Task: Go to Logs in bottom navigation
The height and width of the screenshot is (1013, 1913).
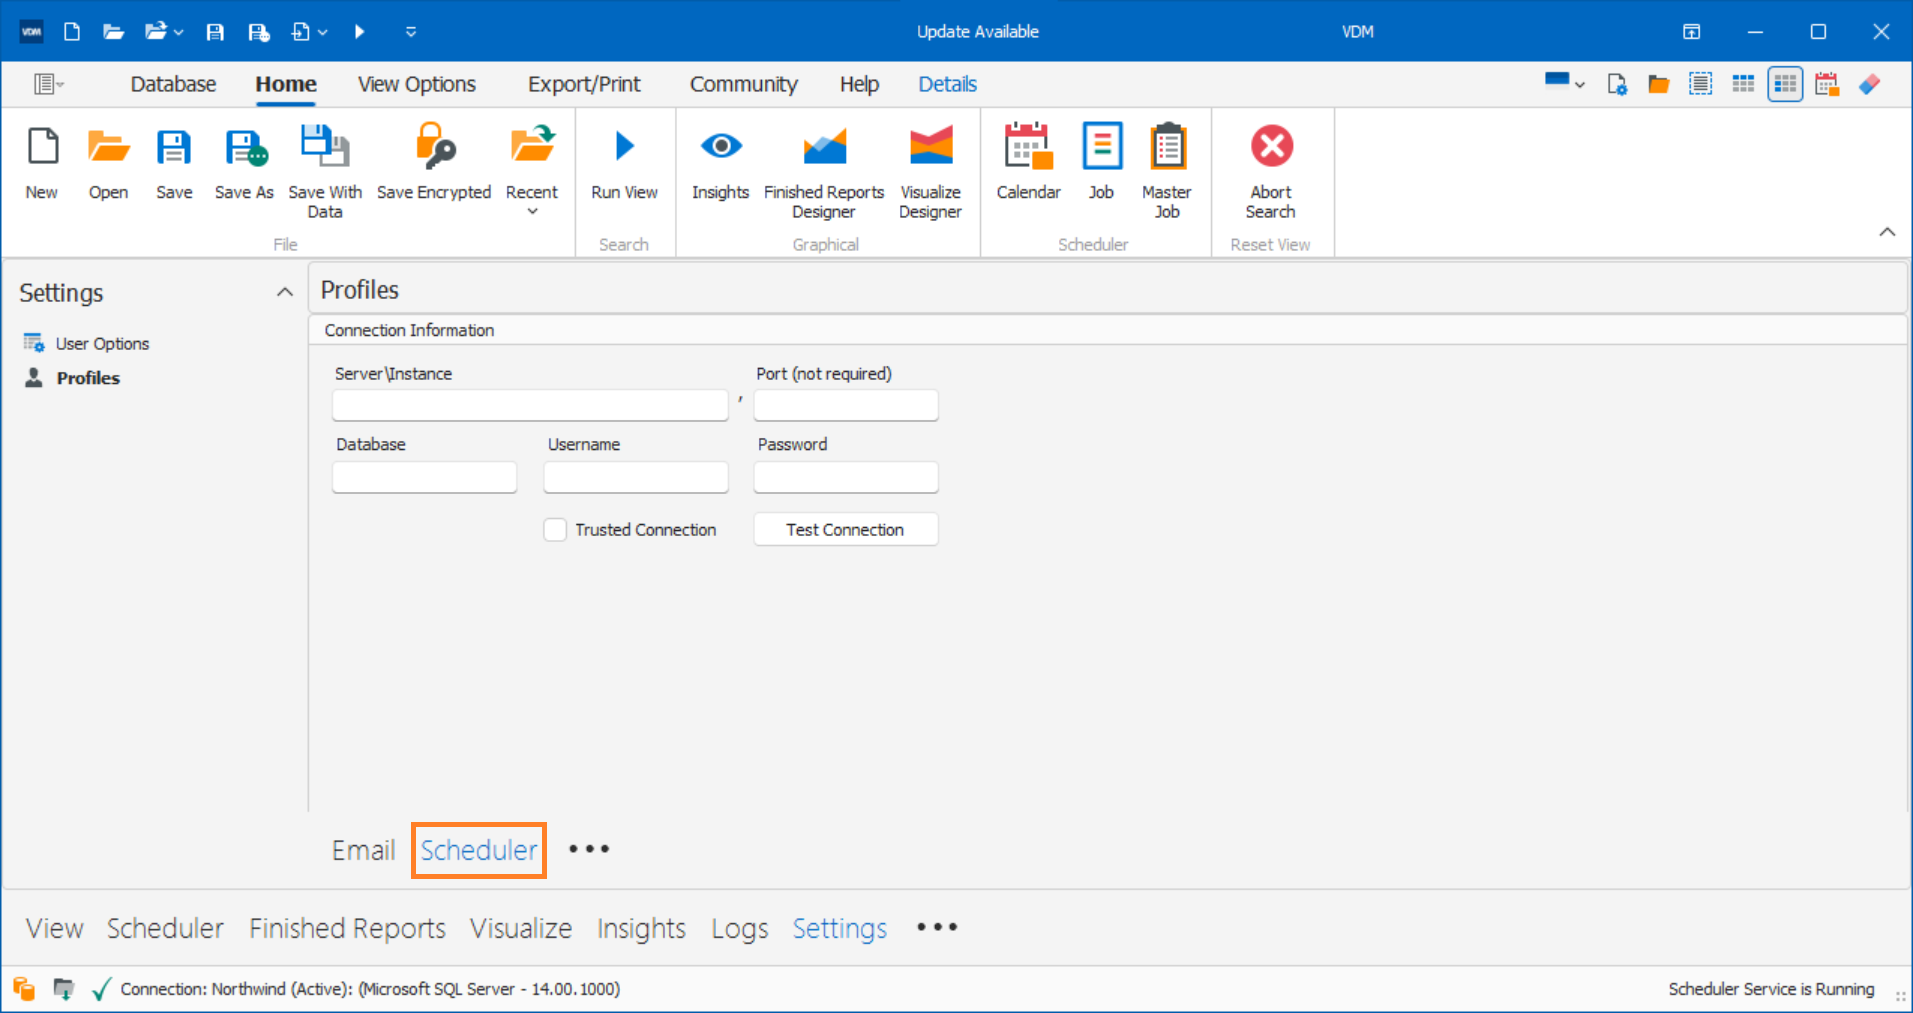Action: (x=740, y=929)
